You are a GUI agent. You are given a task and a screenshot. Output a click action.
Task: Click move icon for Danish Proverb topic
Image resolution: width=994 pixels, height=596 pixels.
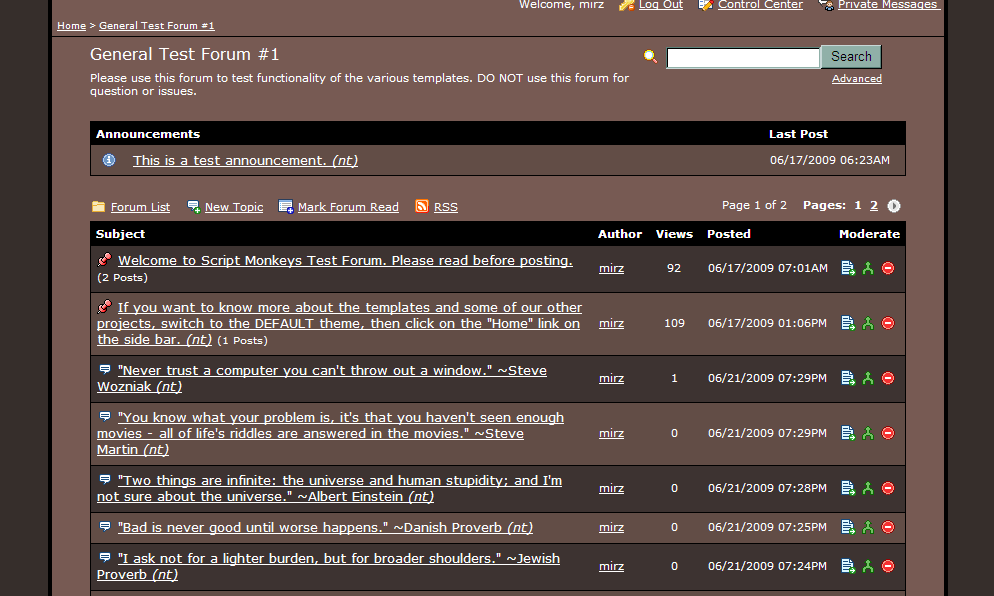848,528
